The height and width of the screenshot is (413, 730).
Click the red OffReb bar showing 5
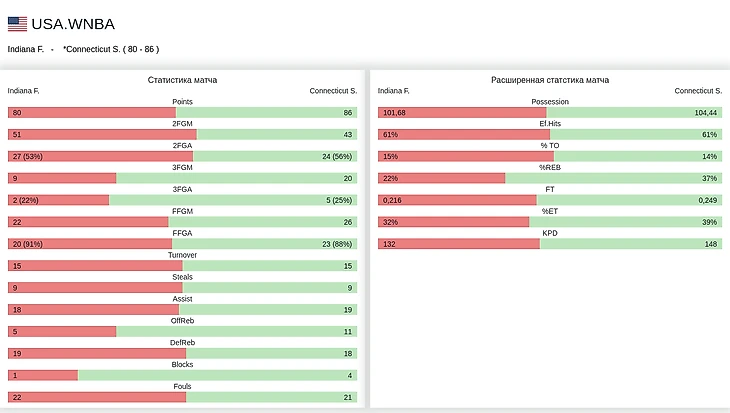coord(62,331)
